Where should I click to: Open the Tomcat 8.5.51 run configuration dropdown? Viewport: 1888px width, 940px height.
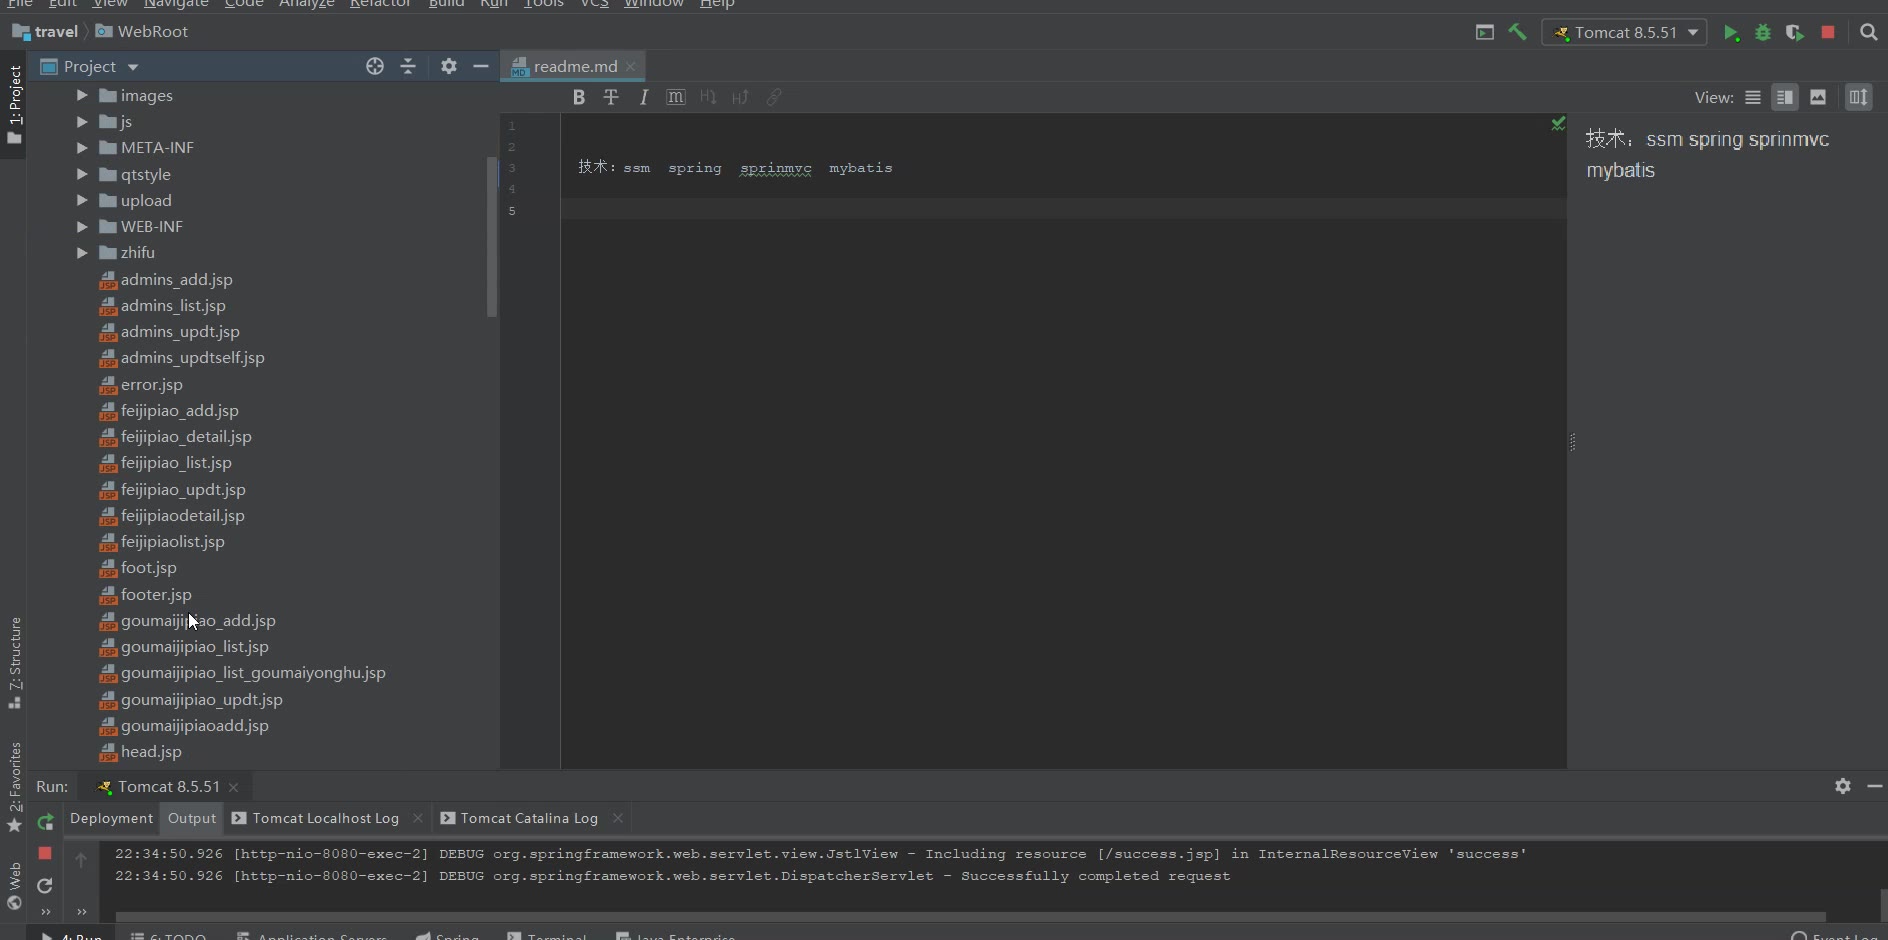(1624, 33)
